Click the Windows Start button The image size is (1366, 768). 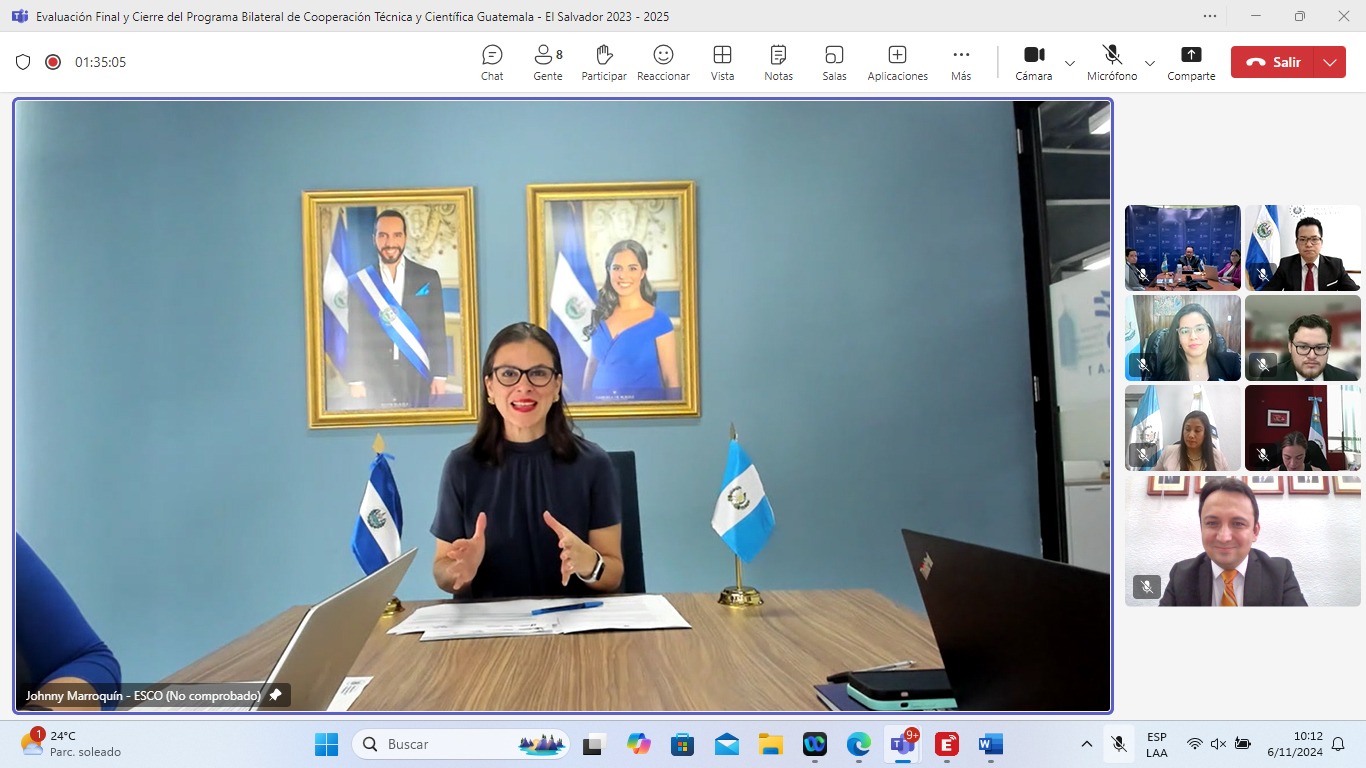click(326, 744)
